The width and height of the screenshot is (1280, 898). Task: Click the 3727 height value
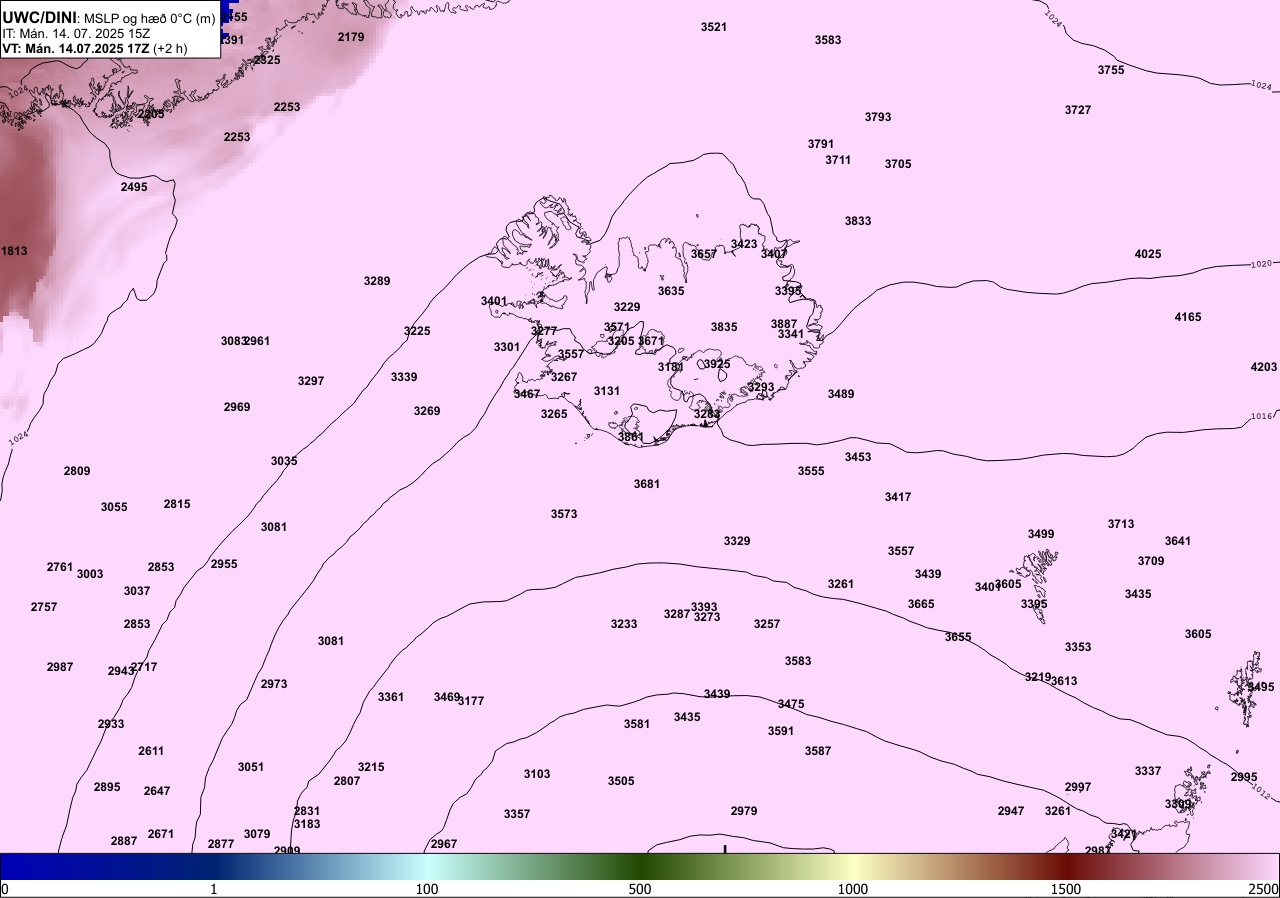1078,110
